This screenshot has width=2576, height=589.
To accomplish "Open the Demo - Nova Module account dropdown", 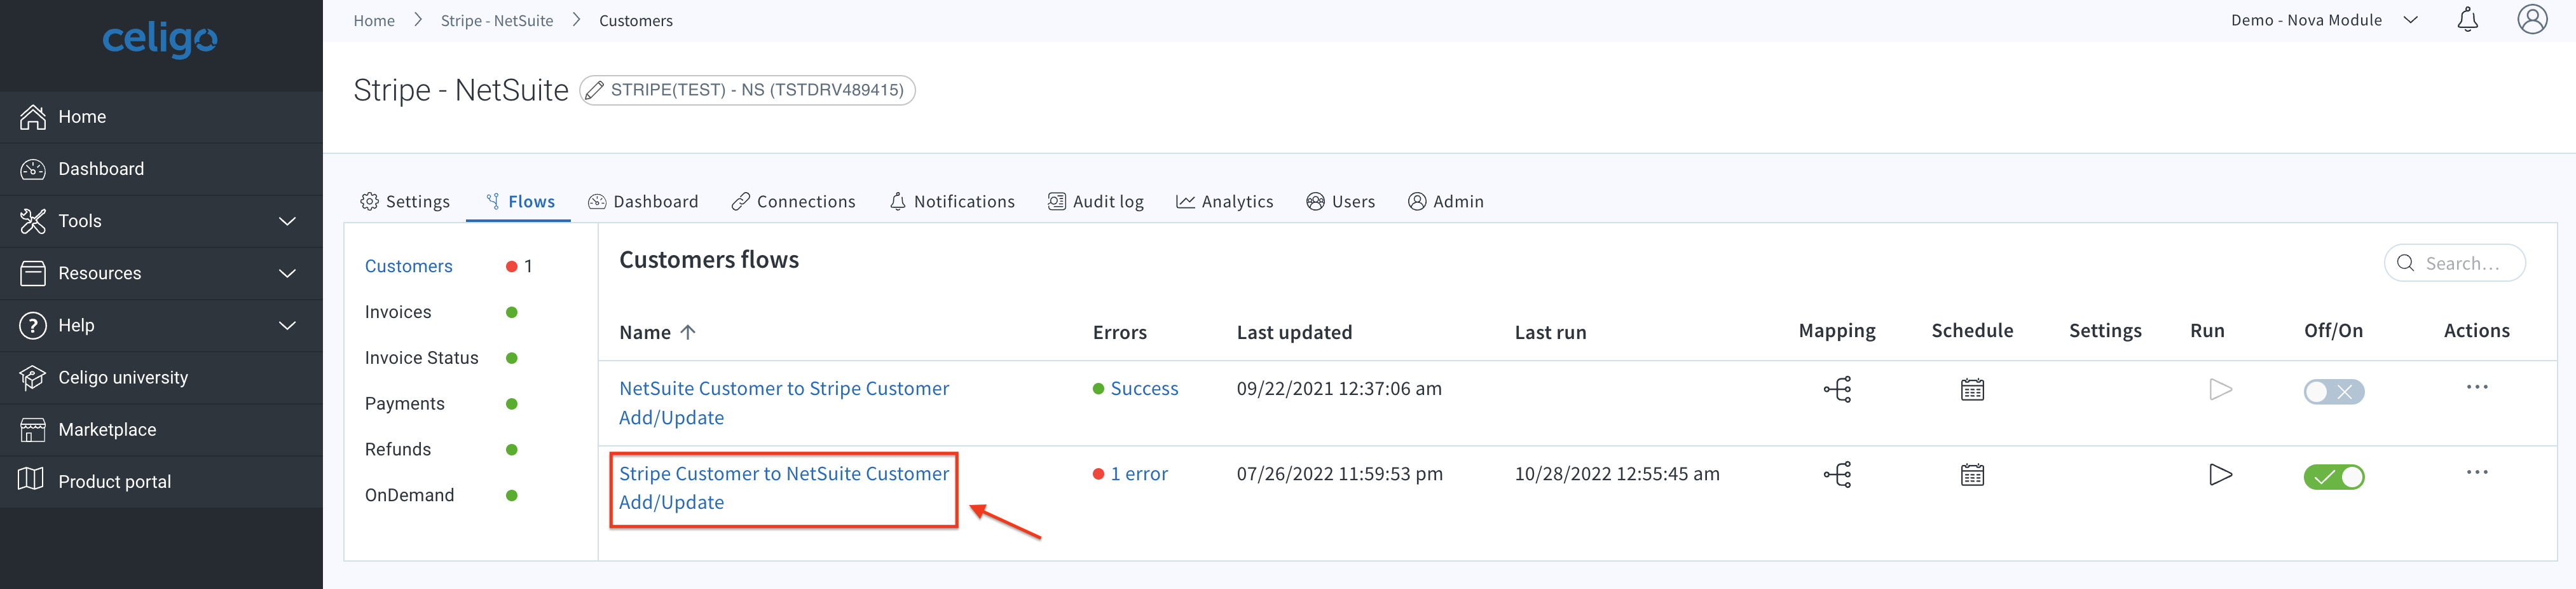I will pos(2324,20).
